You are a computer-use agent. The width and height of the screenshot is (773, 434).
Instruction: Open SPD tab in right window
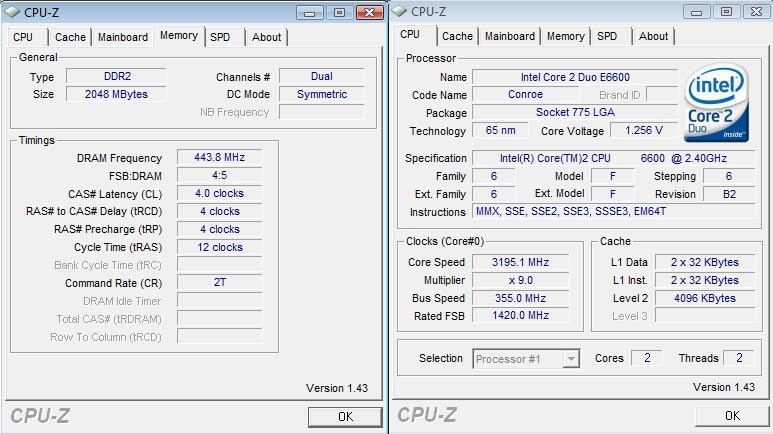click(x=607, y=36)
